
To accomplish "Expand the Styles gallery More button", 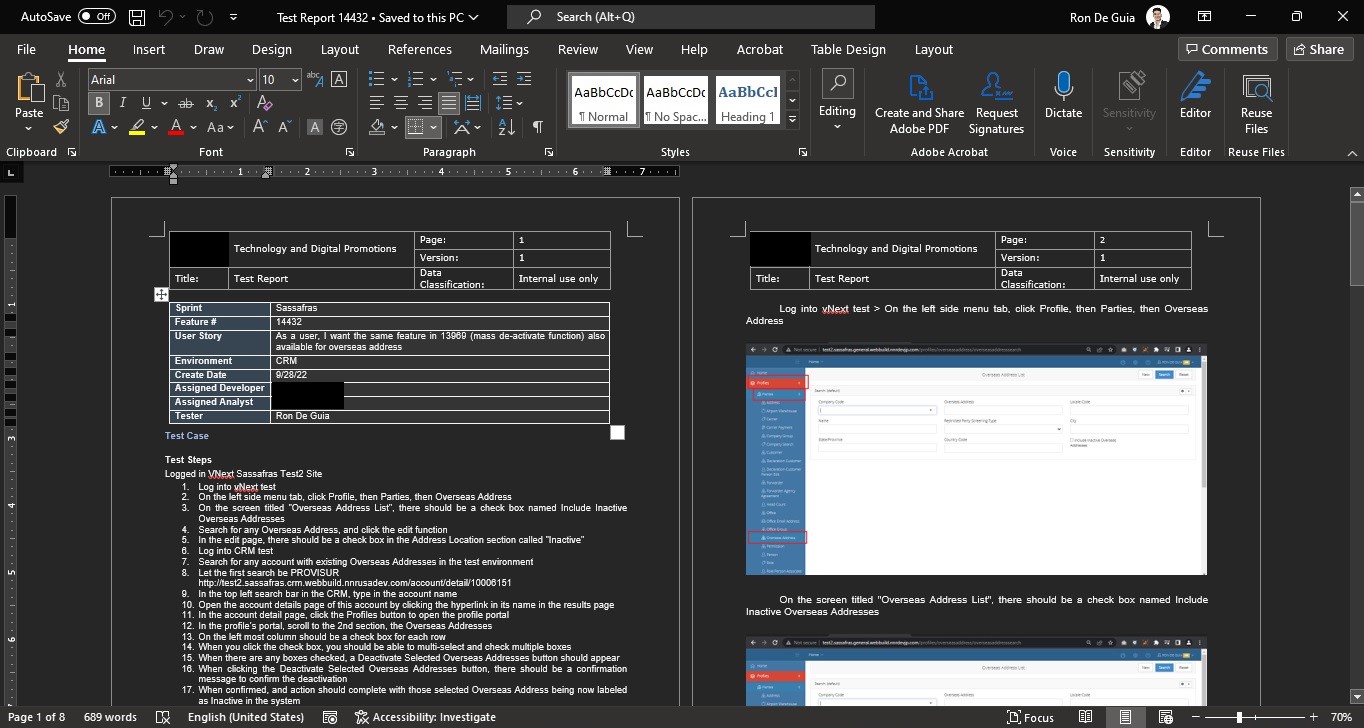I will click(793, 119).
